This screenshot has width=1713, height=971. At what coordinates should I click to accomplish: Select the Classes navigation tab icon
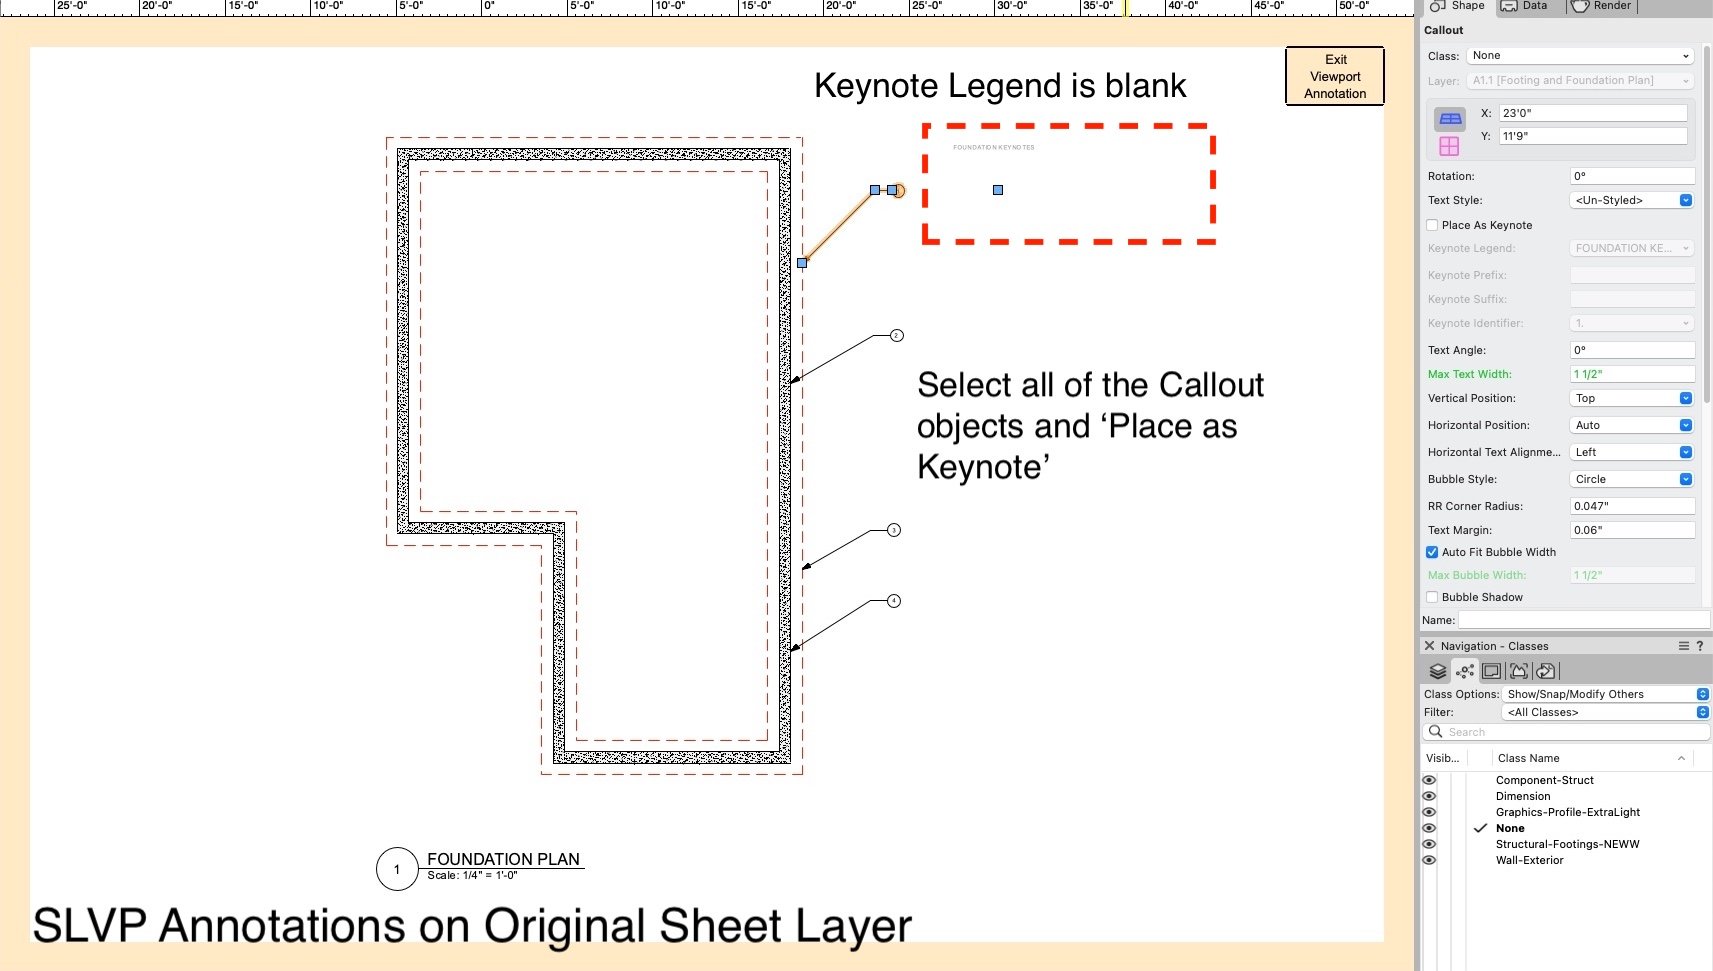tap(1465, 671)
